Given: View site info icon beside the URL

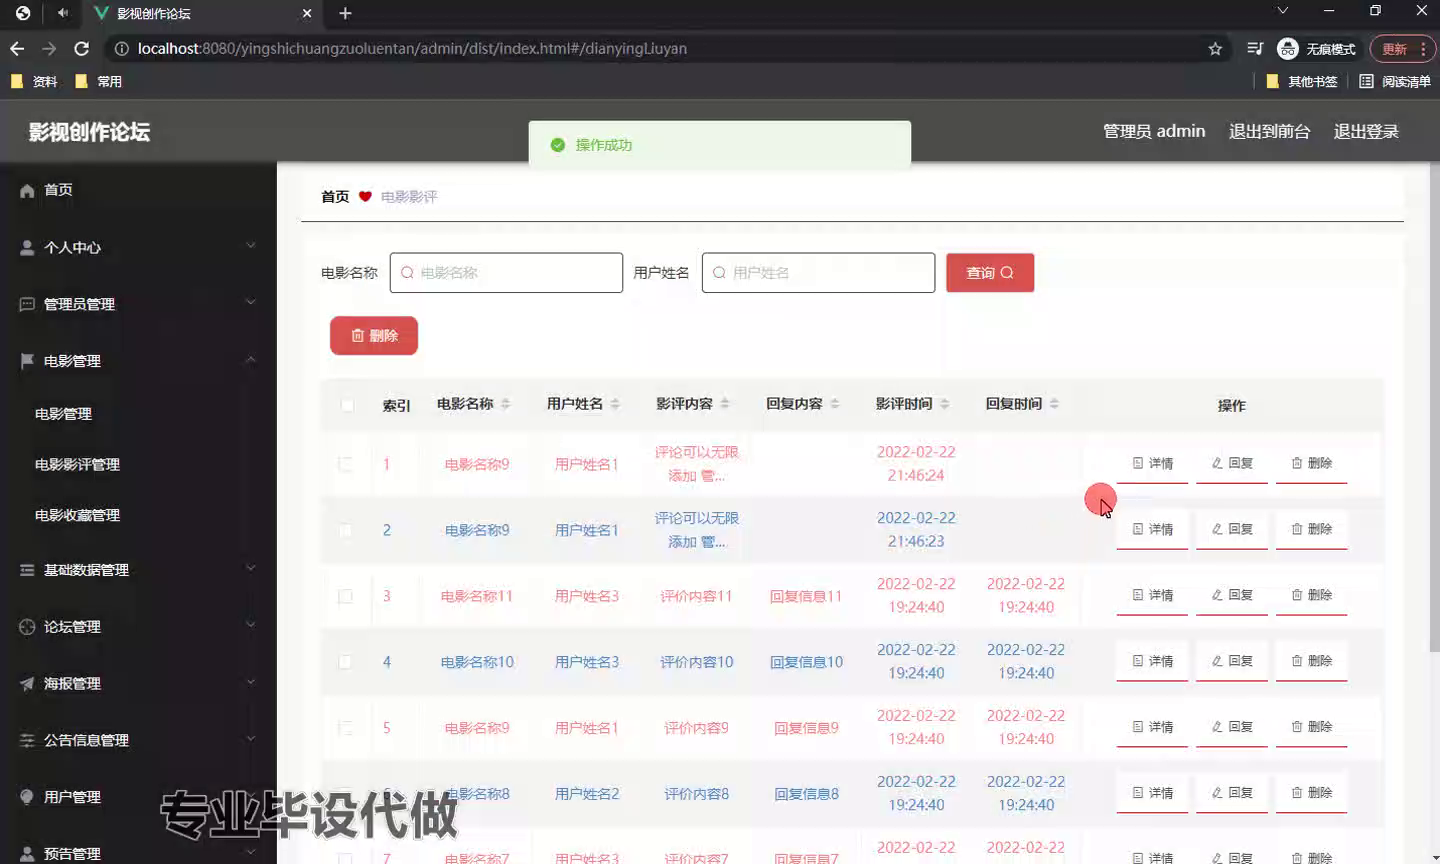Looking at the screenshot, I should (121, 48).
